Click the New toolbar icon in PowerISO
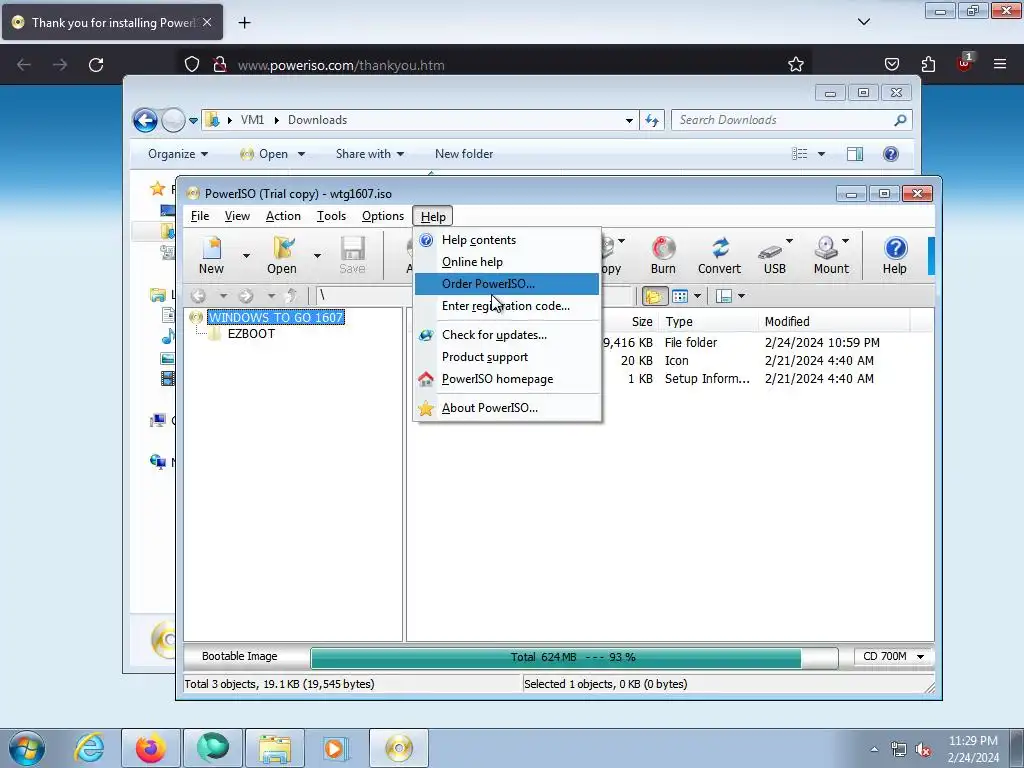The width and height of the screenshot is (1024, 768). coord(211,255)
